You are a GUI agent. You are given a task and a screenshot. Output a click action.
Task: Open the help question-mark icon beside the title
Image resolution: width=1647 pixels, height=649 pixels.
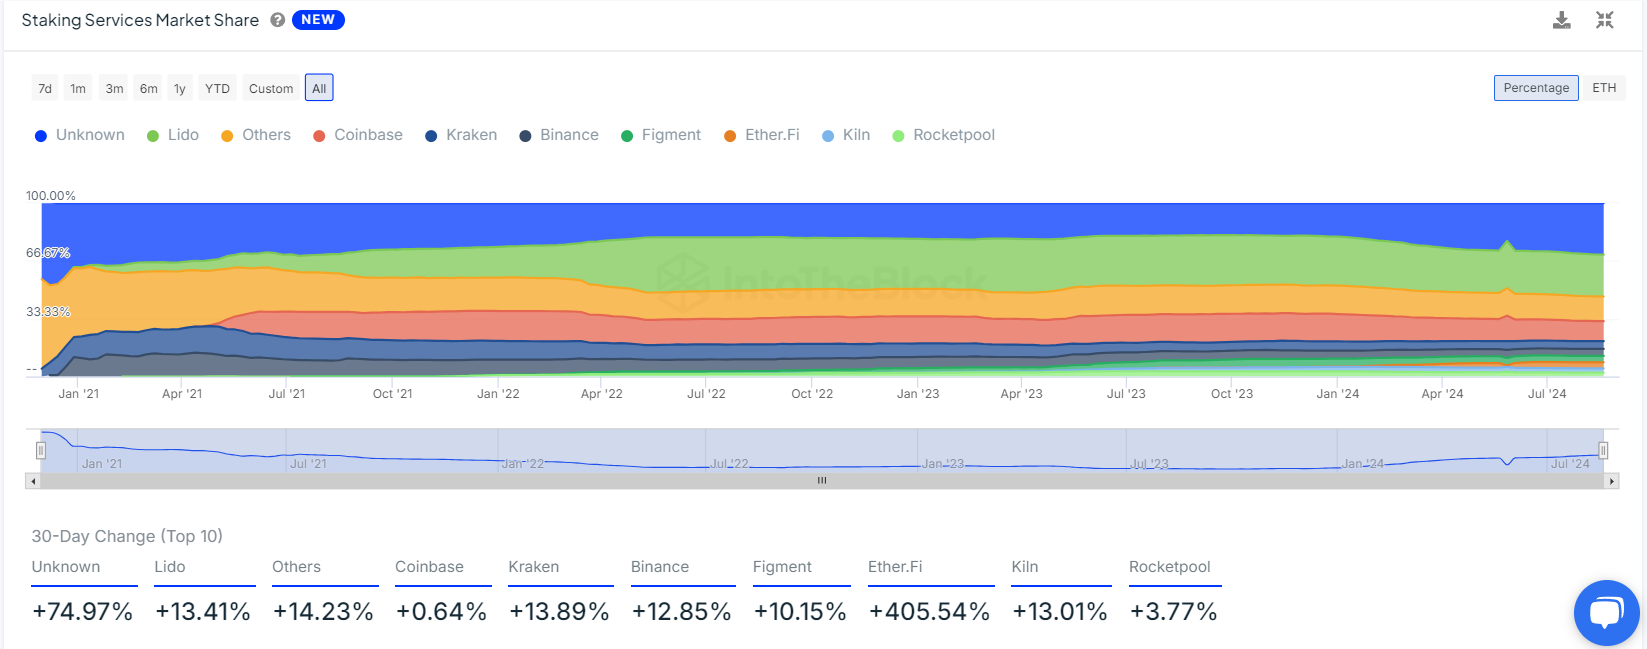pos(278,20)
